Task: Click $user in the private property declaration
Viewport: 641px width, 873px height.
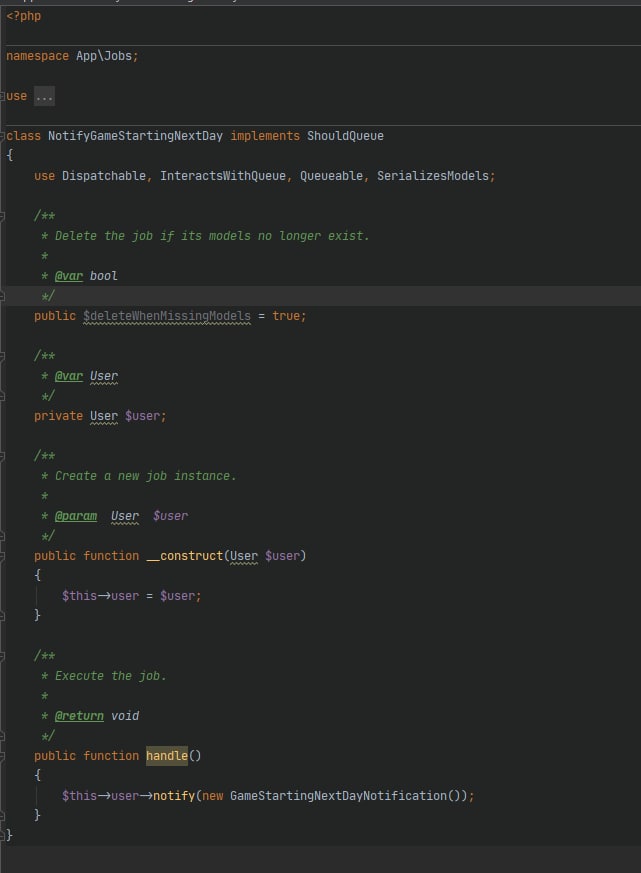Action: point(142,416)
